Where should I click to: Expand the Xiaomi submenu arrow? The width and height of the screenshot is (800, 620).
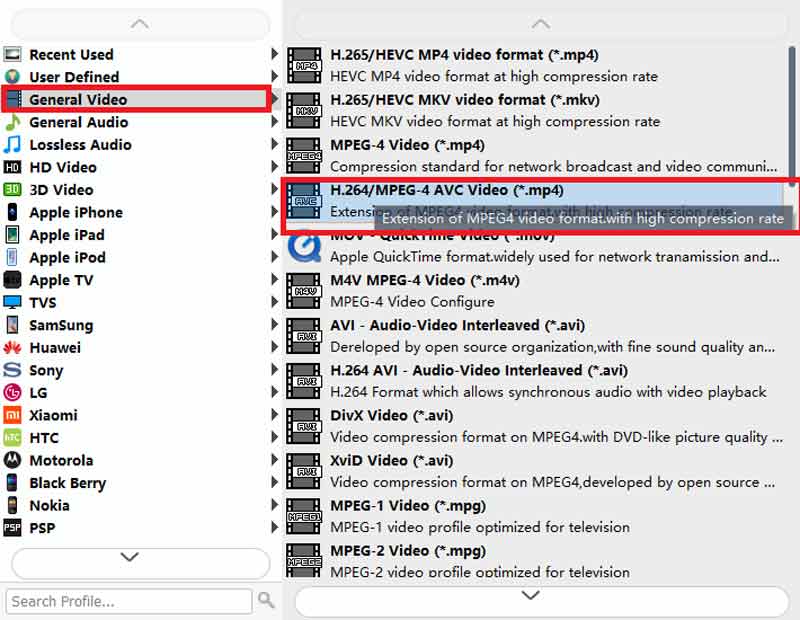pyautogui.click(x=274, y=414)
